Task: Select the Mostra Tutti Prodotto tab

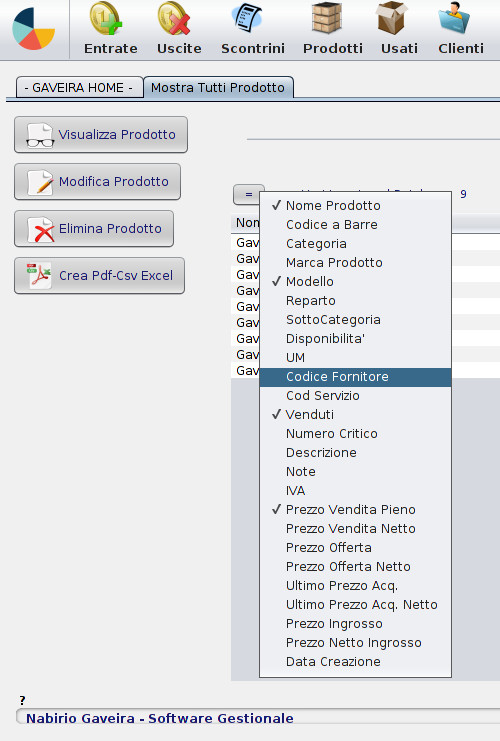Action: (x=218, y=88)
